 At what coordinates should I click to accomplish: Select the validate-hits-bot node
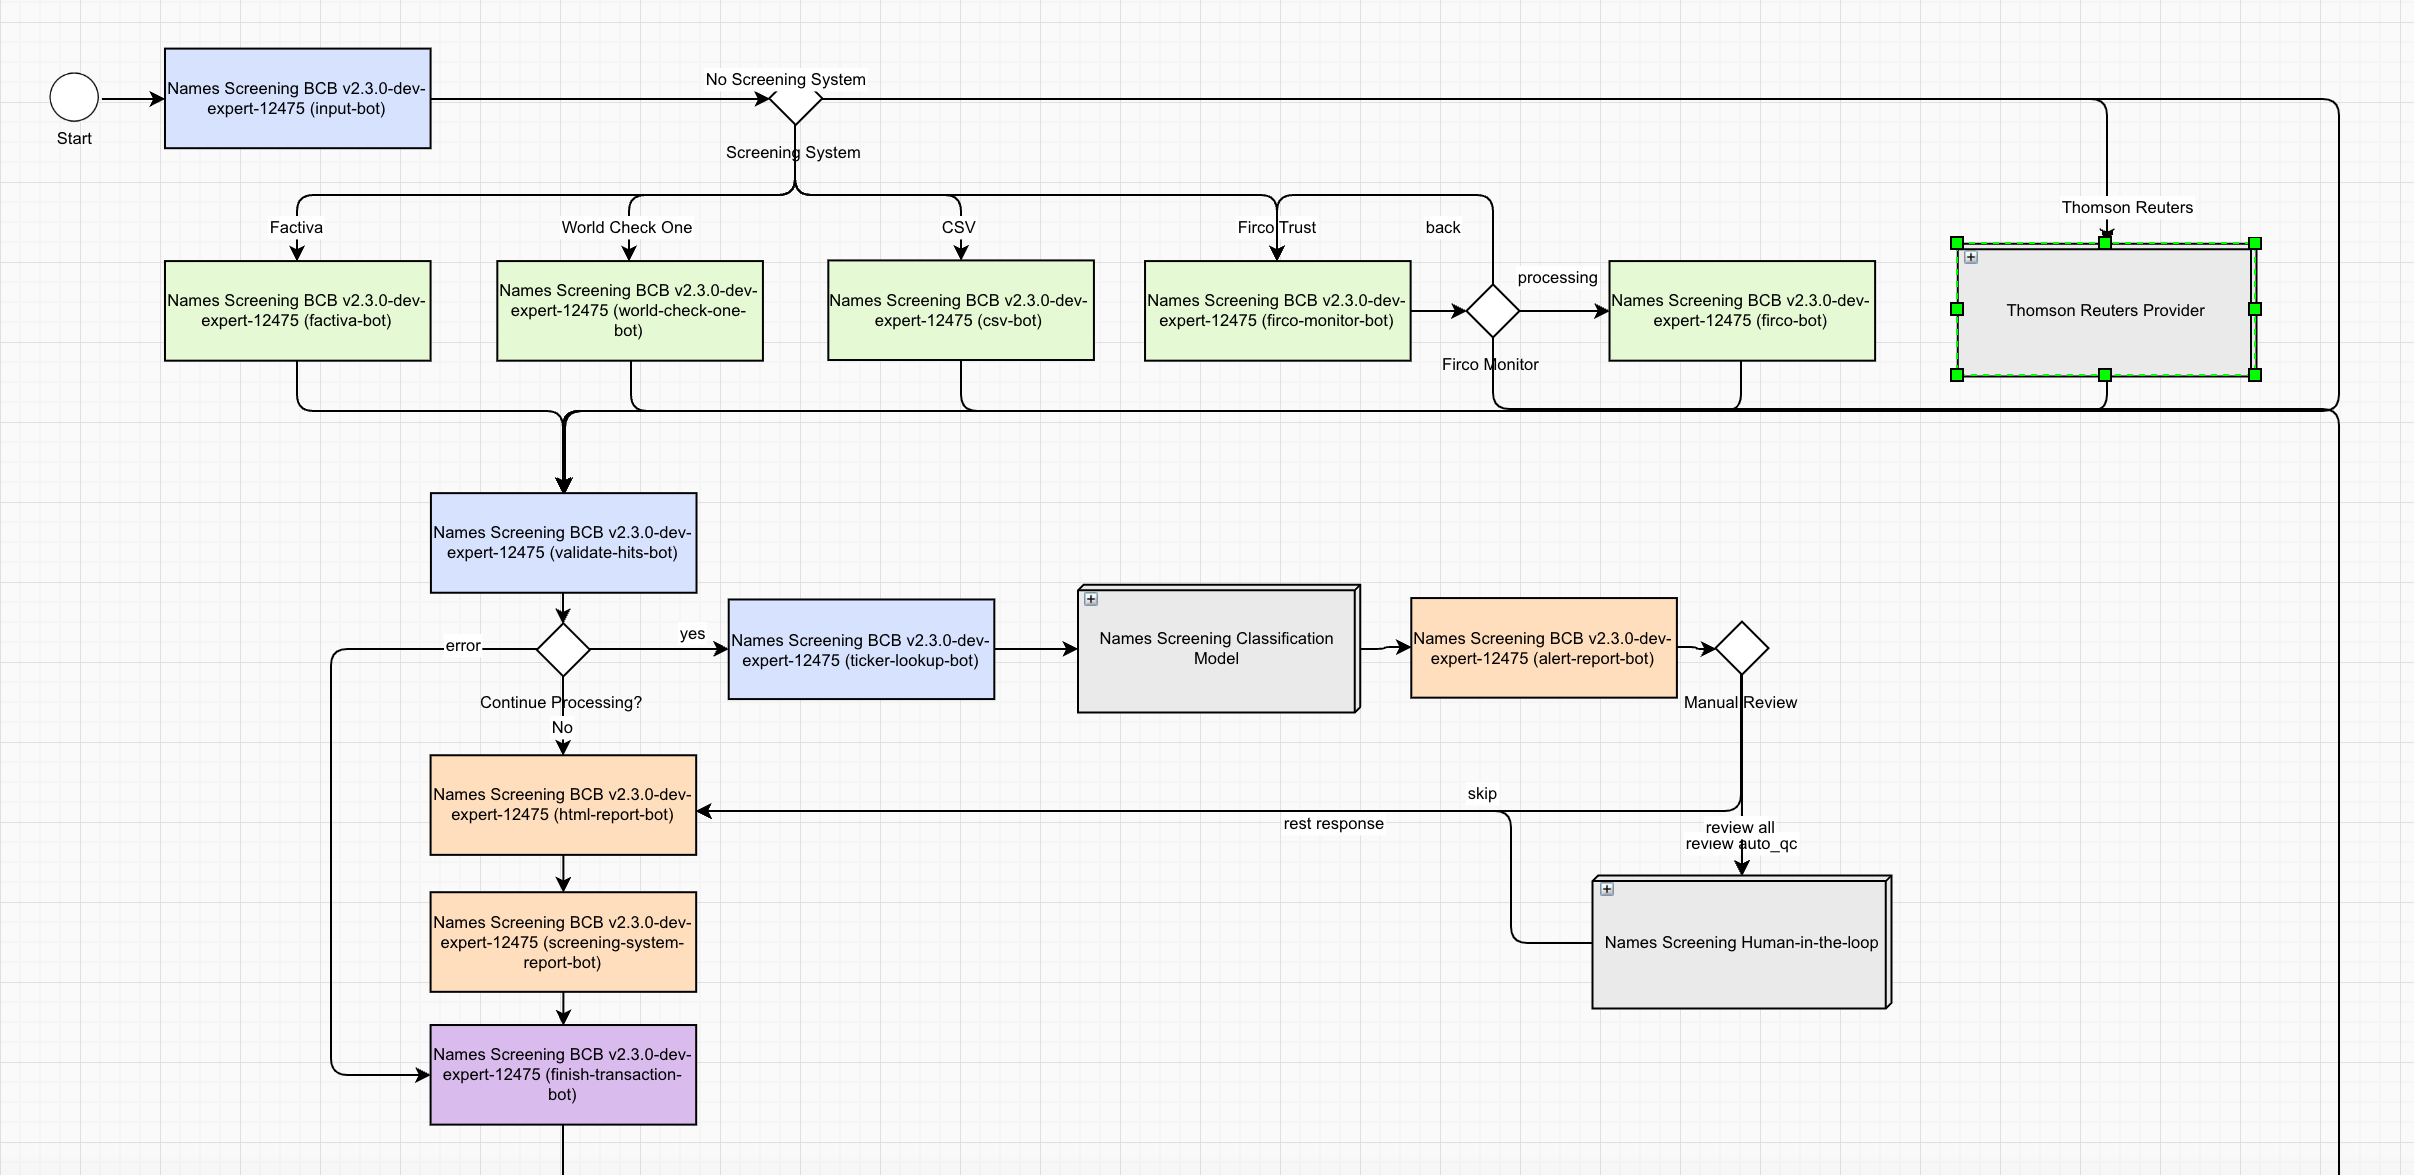[564, 543]
